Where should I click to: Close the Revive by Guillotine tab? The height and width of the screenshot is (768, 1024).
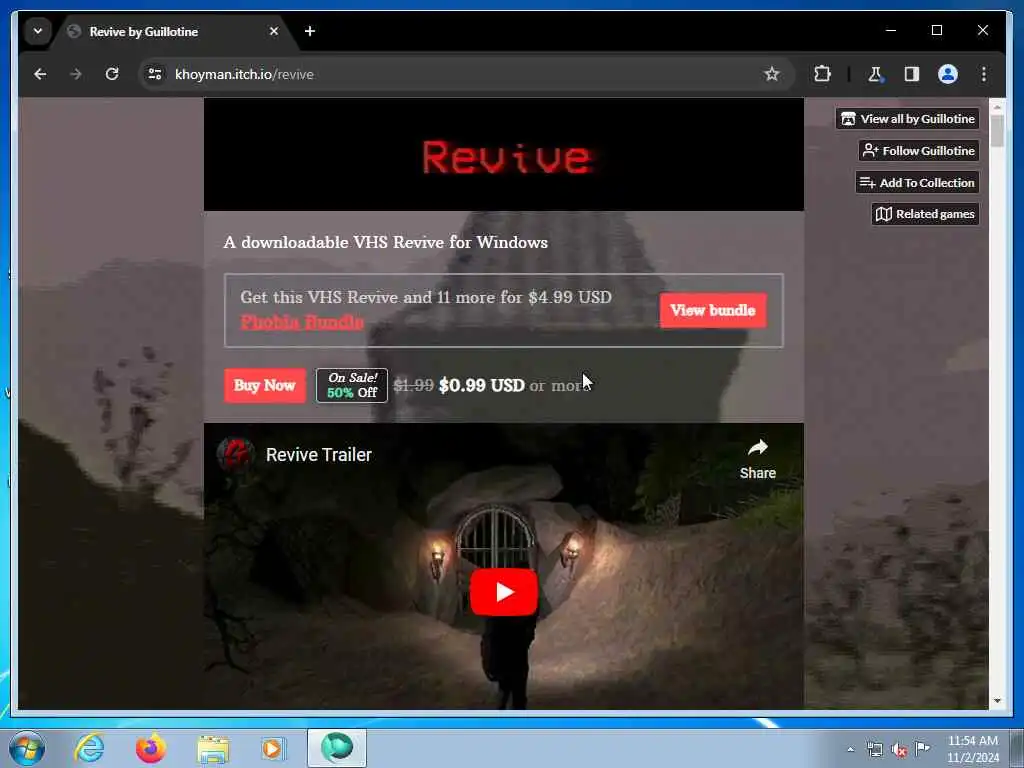tap(274, 31)
